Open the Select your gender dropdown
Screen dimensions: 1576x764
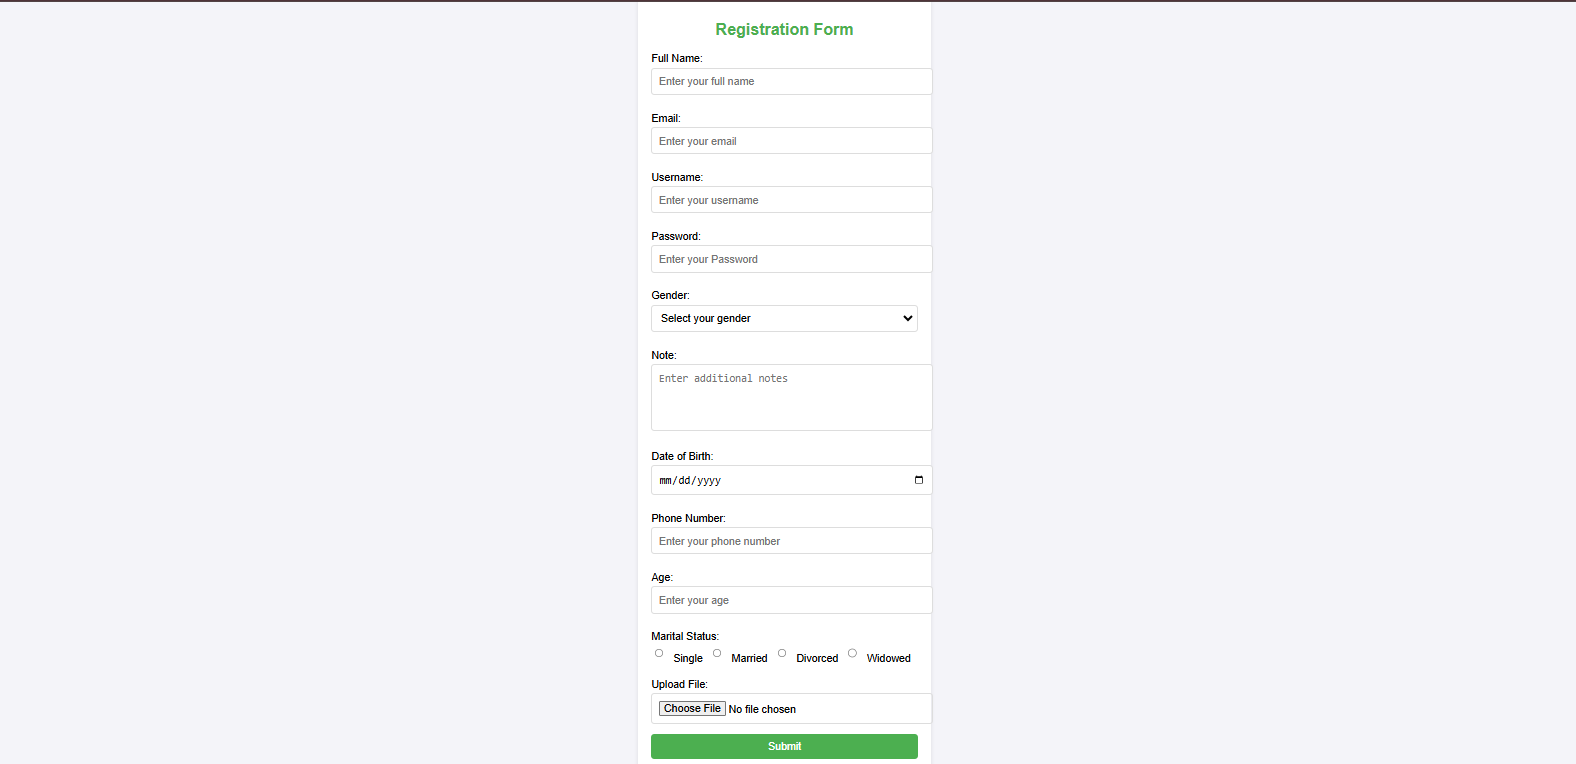(x=784, y=318)
